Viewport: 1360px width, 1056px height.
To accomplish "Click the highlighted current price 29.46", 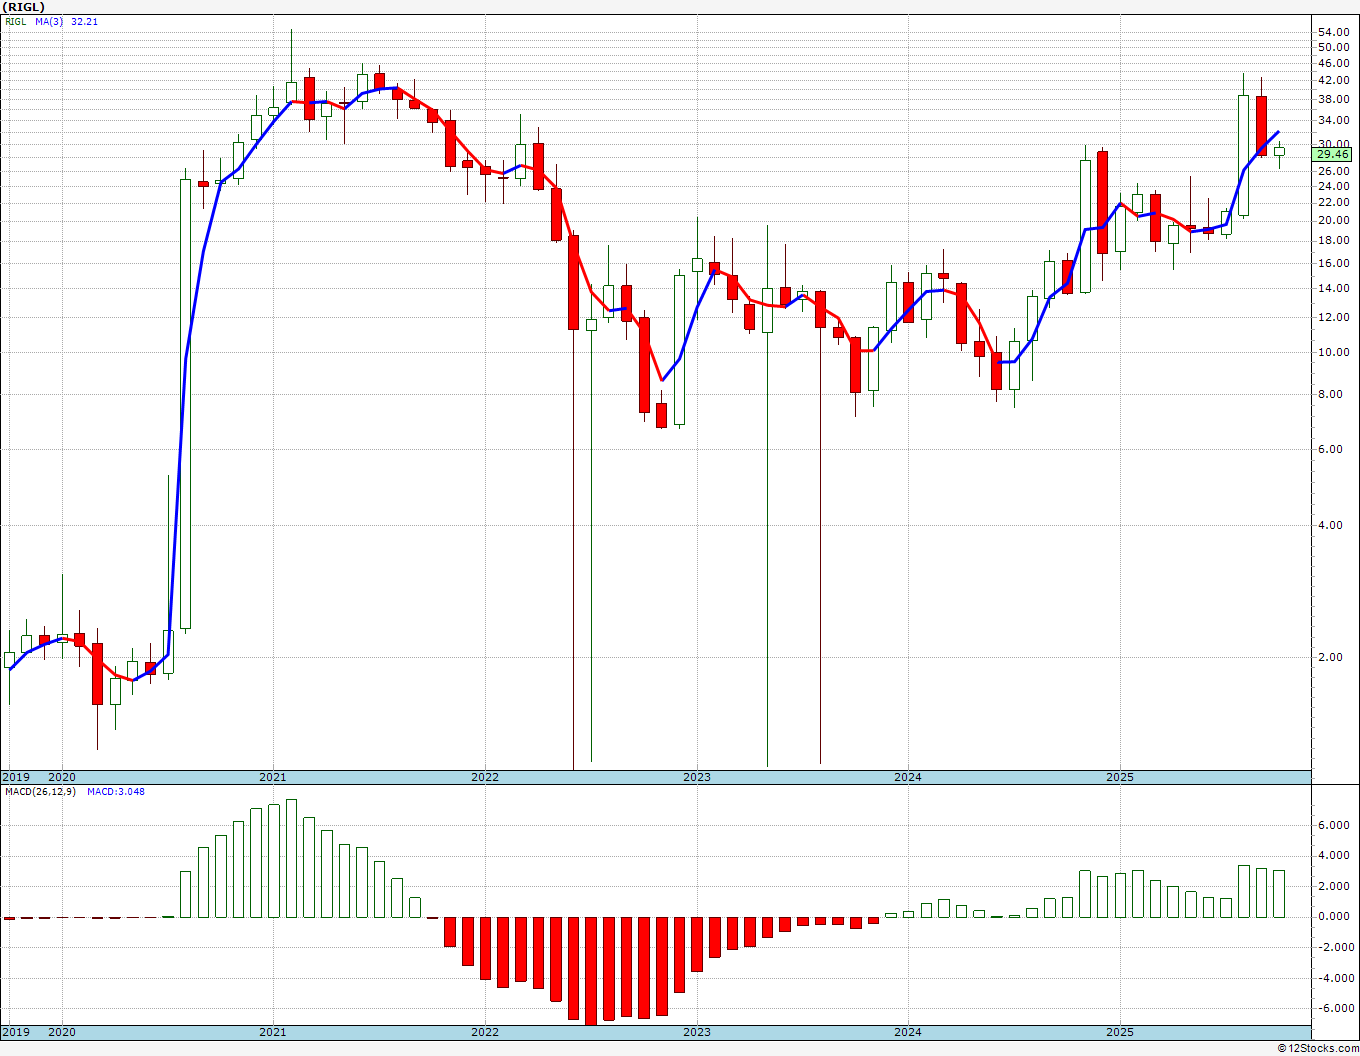I will 1333,154.
